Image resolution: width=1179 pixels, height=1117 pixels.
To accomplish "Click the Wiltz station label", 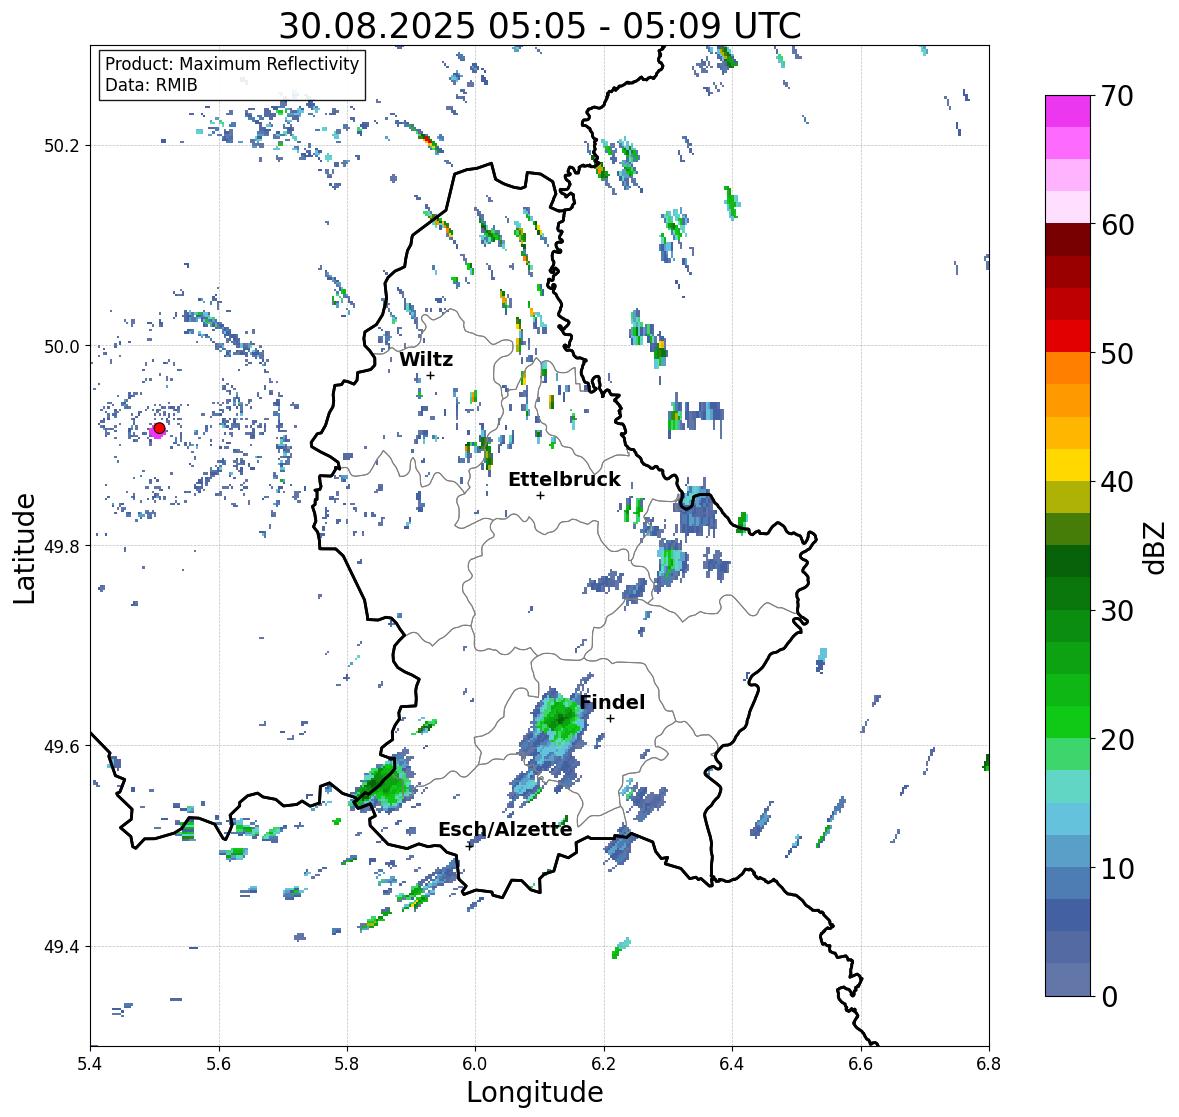I will [426, 359].
